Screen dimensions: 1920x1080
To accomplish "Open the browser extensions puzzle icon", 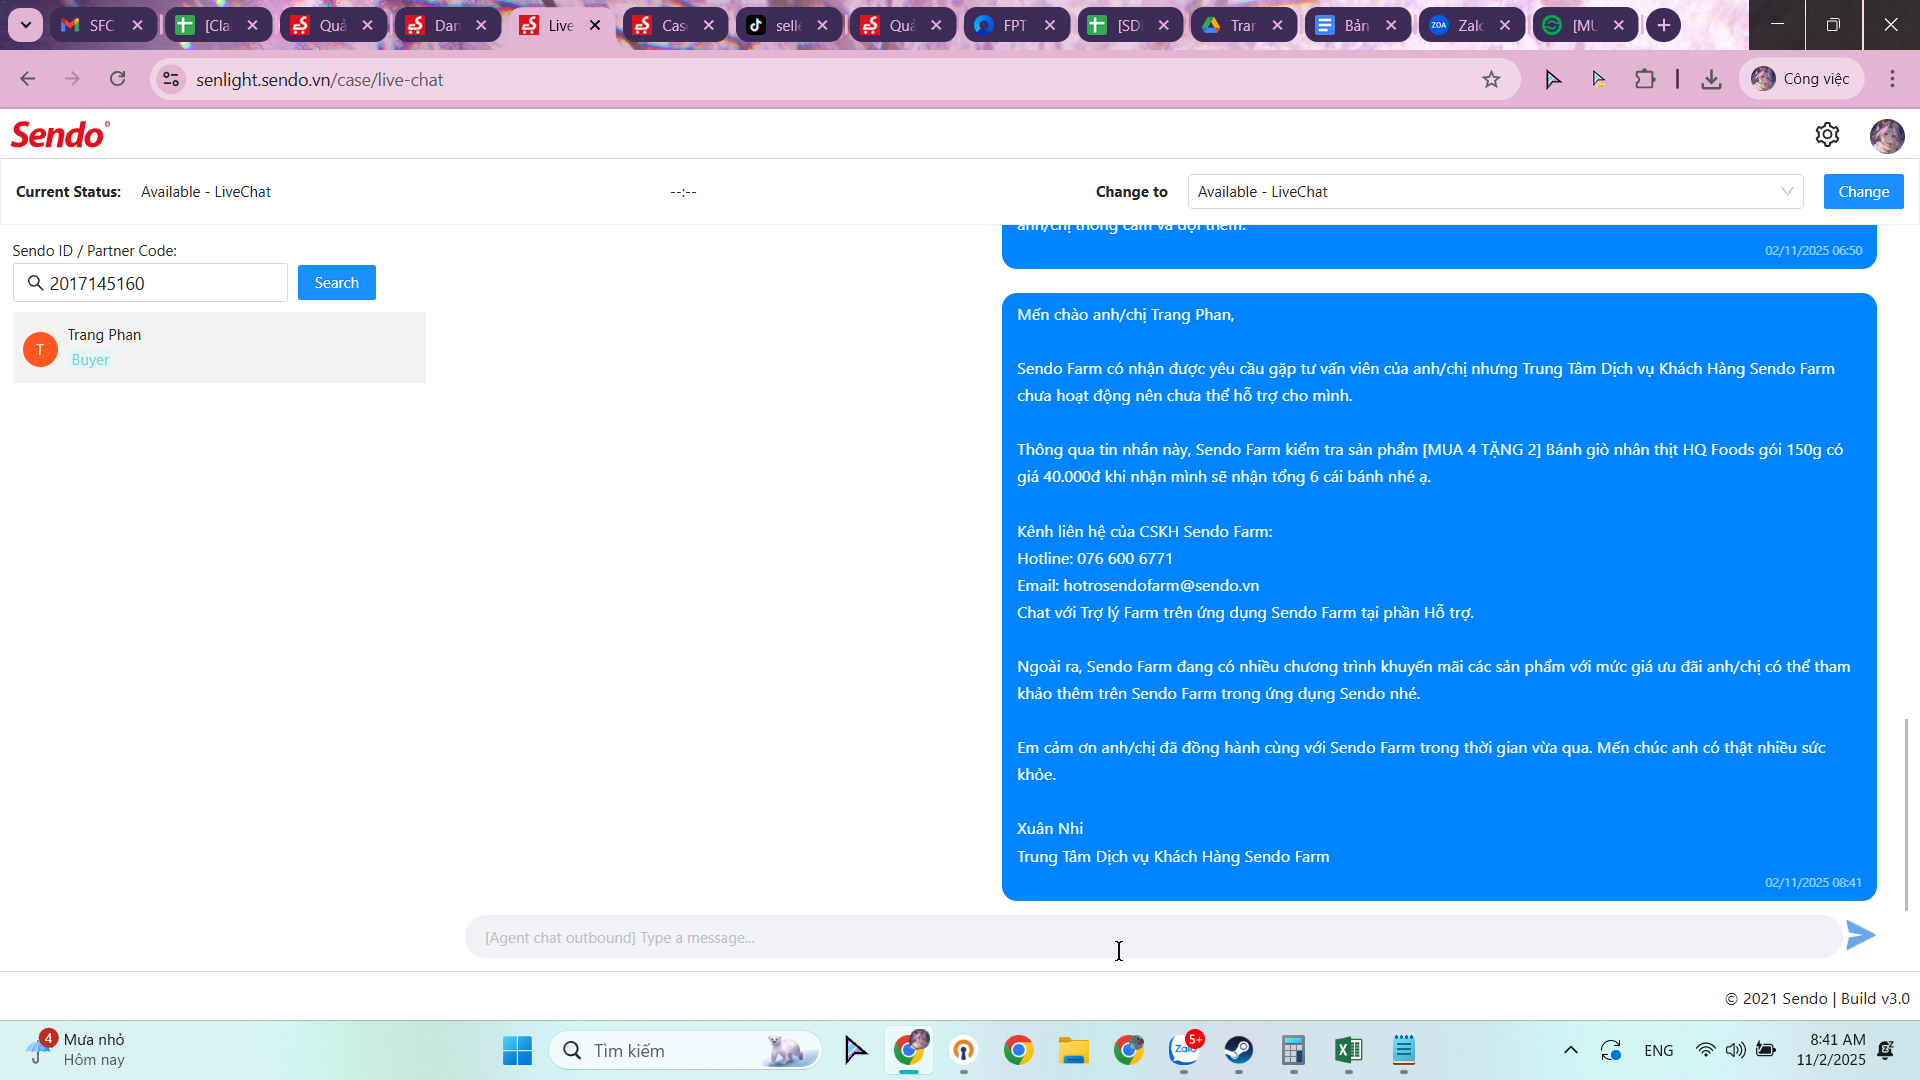I will 1645,80.
